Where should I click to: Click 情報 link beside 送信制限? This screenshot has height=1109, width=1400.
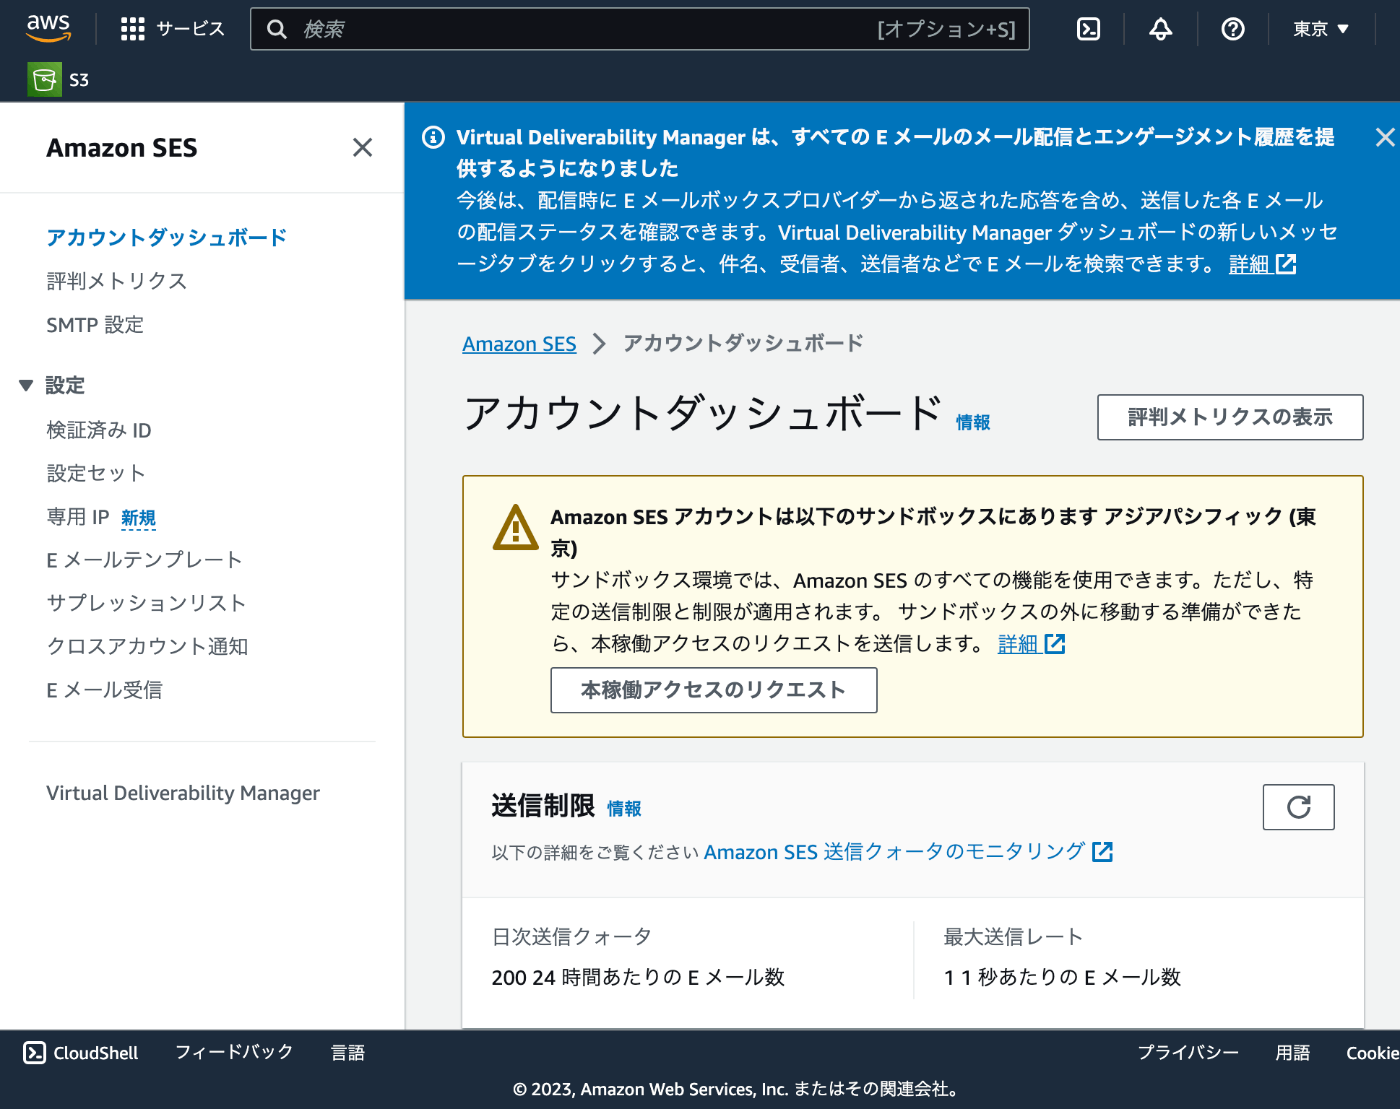click(x=624, y=808)
